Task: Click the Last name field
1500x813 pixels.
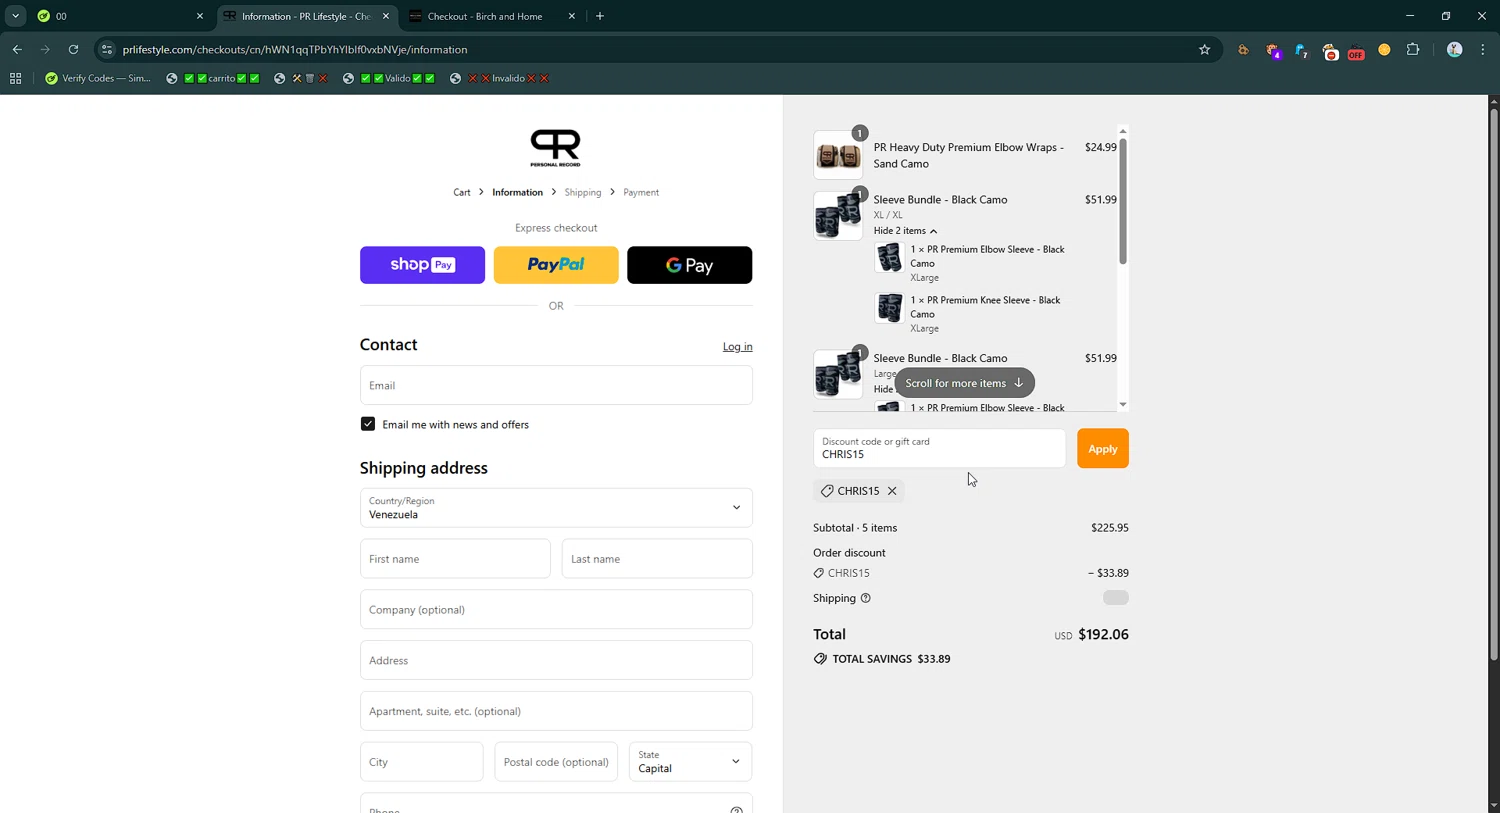Action: click(x=657, y=559)
